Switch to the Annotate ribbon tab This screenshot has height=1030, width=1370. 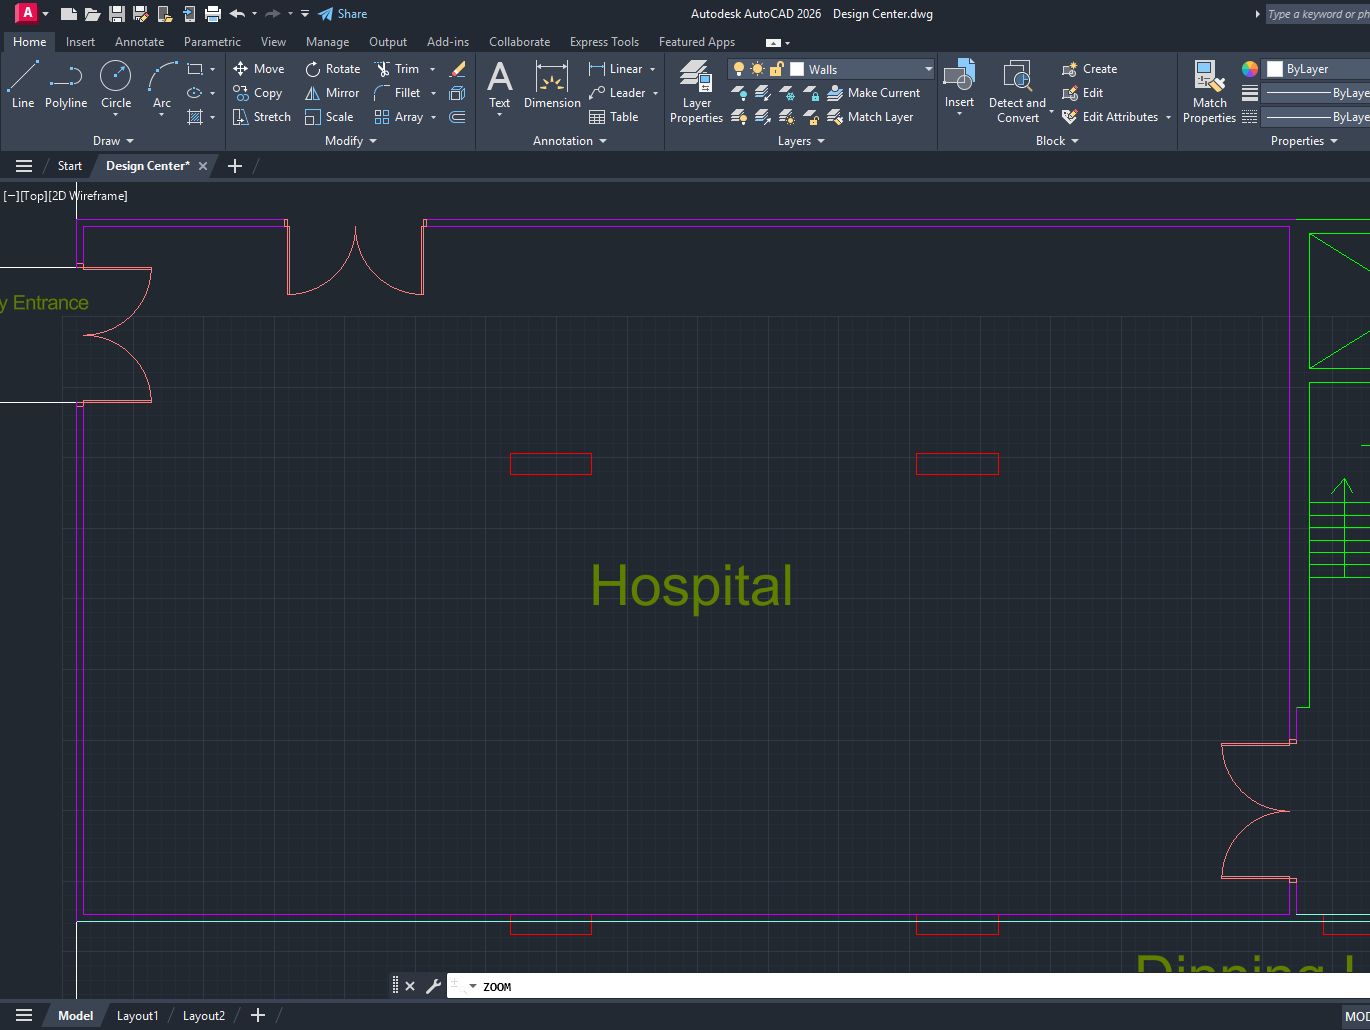tap(139, 42)
